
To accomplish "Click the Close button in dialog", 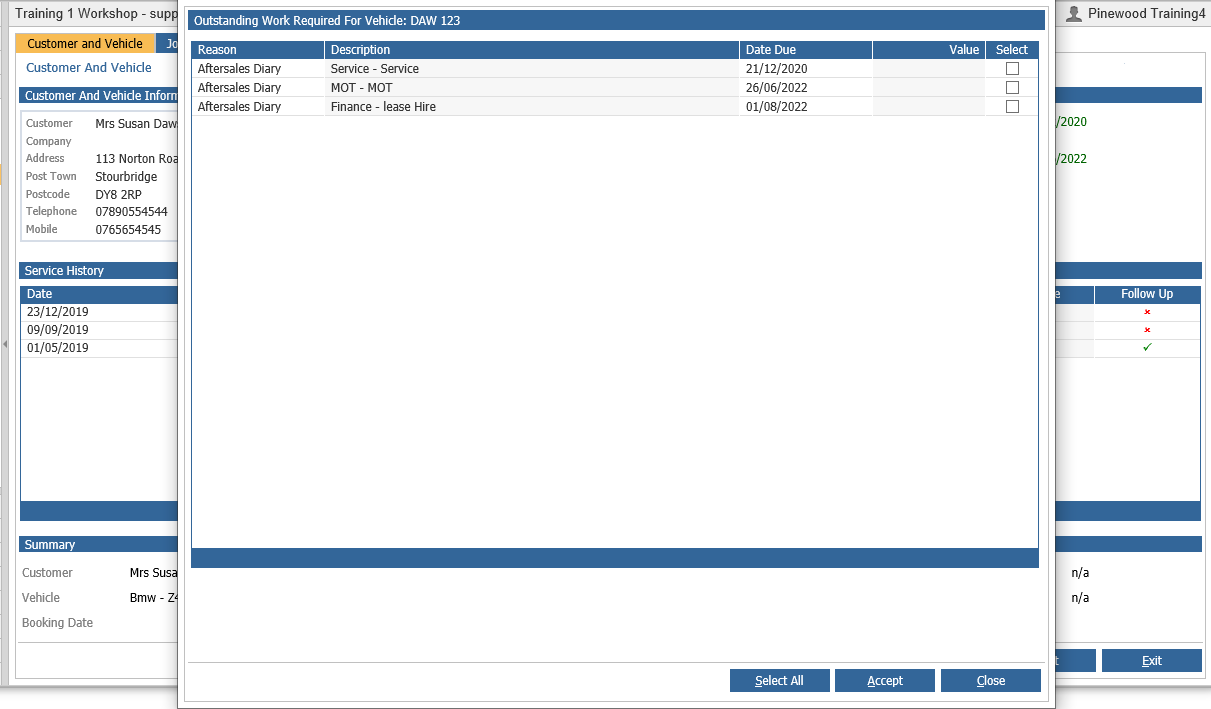I will tap(991, 681).
